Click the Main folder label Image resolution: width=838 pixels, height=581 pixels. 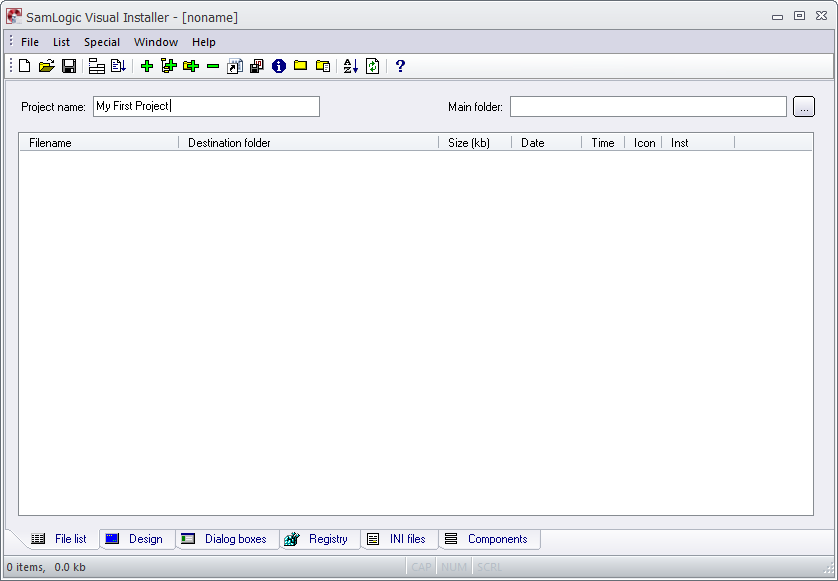point(476,107)
